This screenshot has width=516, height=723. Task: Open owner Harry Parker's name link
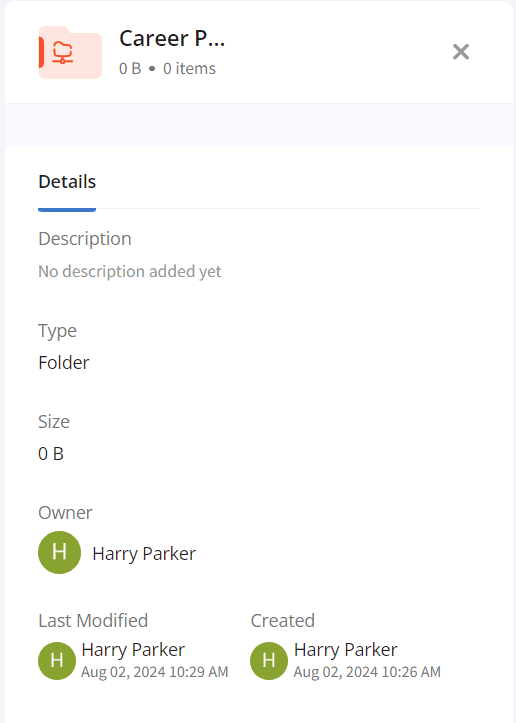coord(144,553)
